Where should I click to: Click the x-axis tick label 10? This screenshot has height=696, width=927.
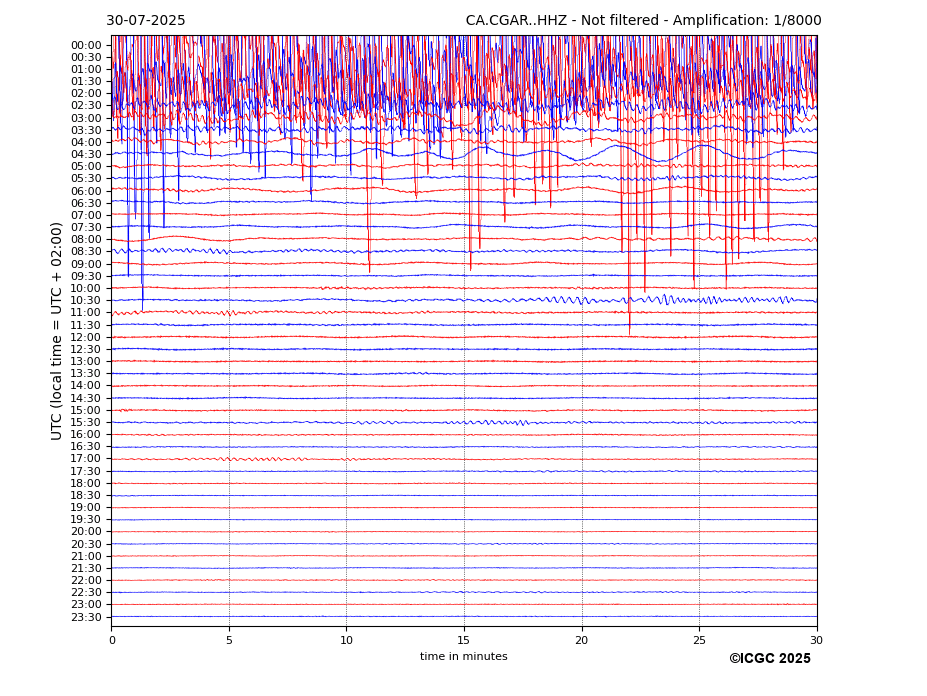(x=347, y=640)
